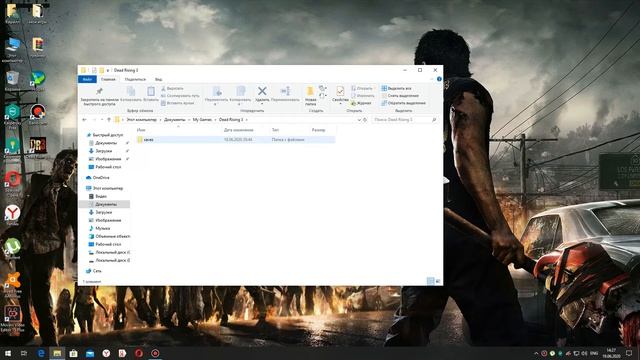Viewport: 640px width, 360px height.
Task: Launch Microsoft Edge from the taskbar
Action: point(41,353)
